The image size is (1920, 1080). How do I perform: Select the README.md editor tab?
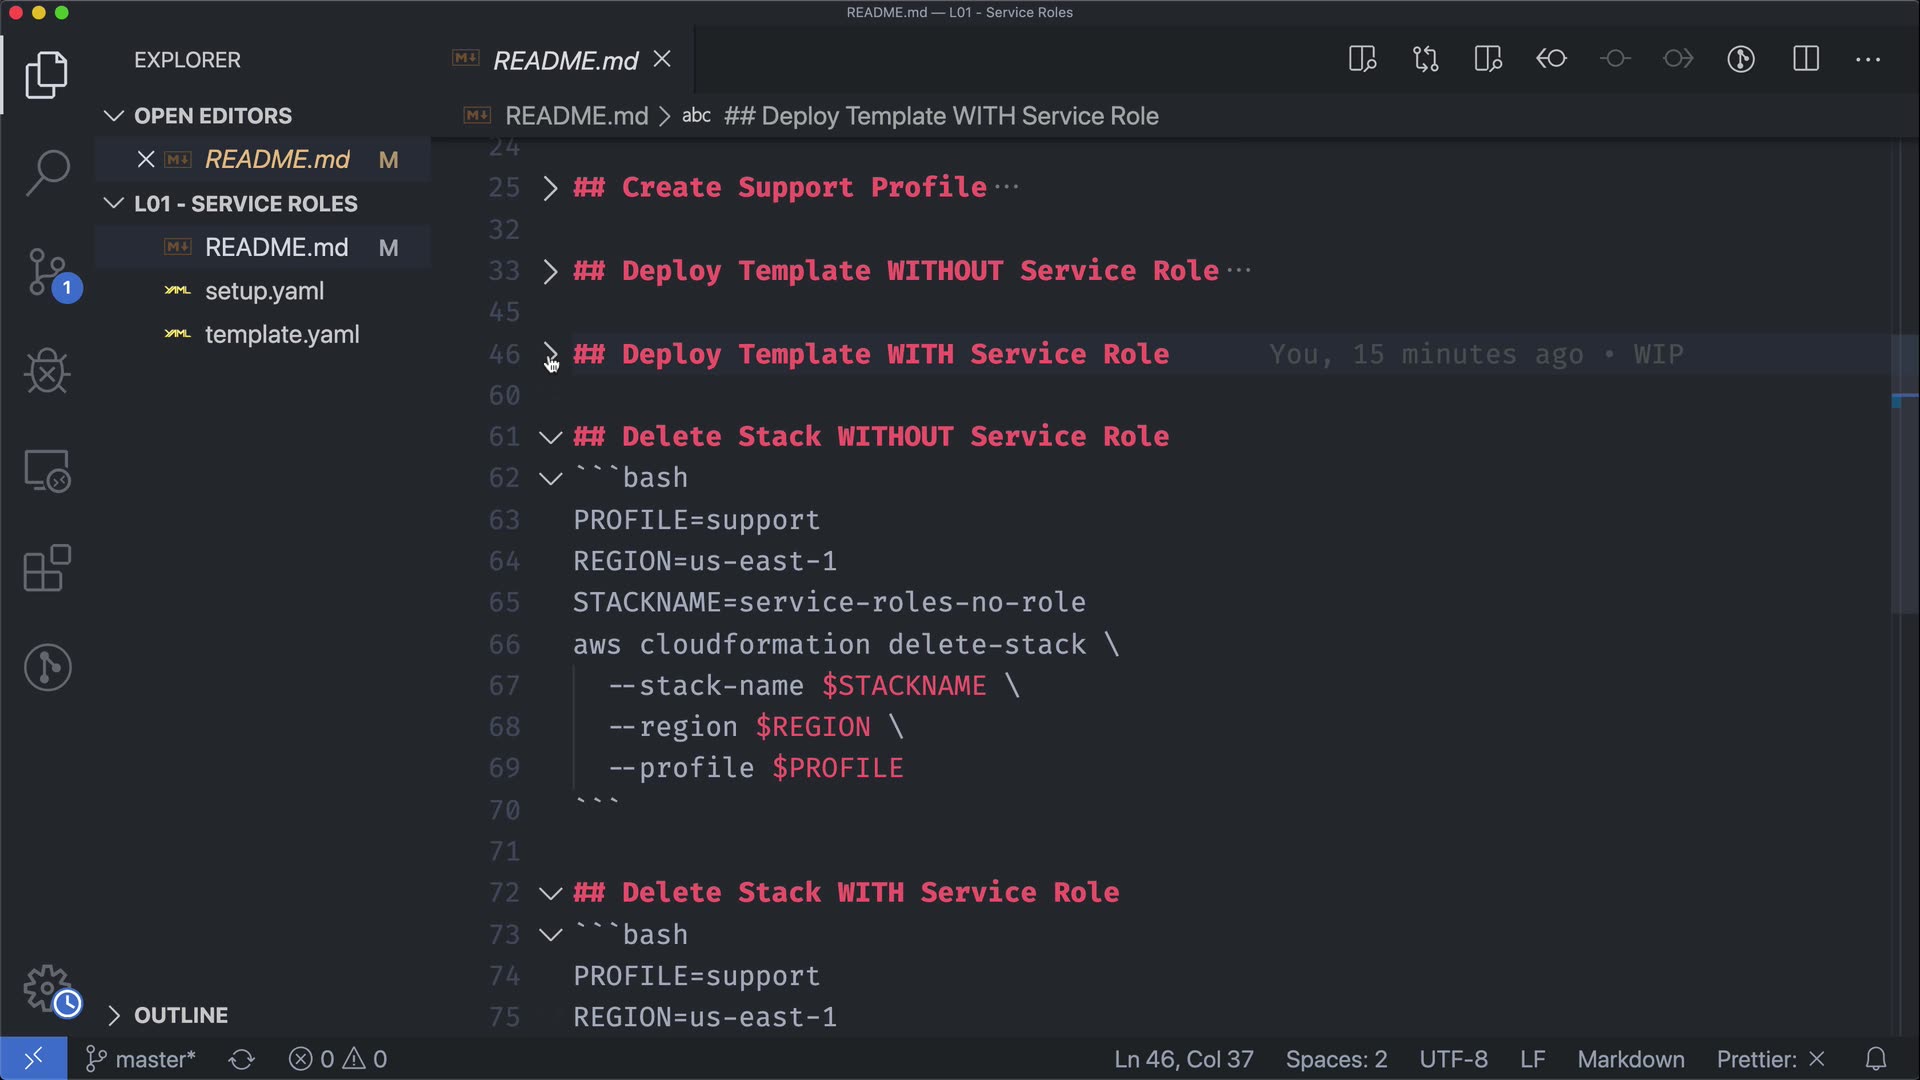pos(565,61)
